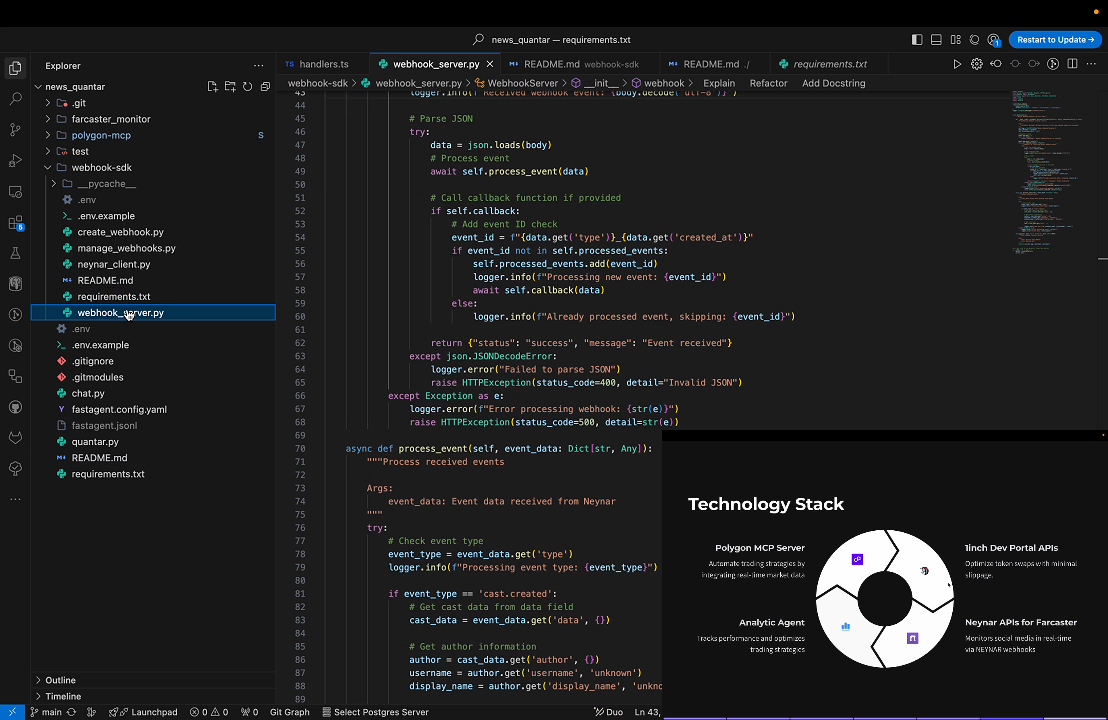Close the webhook_server.py tab

point(490,64)
